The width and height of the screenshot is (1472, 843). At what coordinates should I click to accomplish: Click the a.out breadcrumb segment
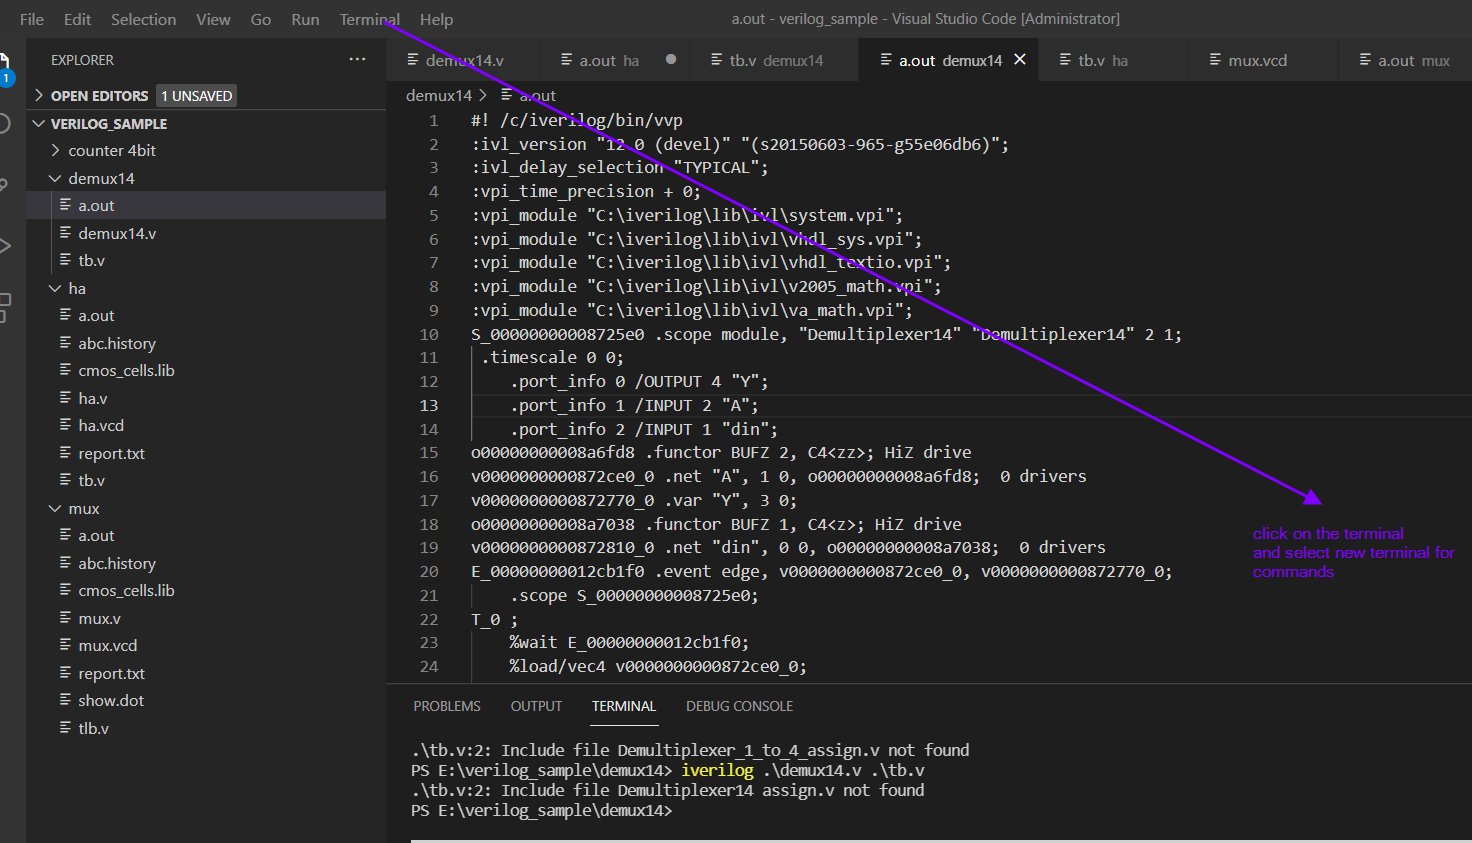click(537, 96)
